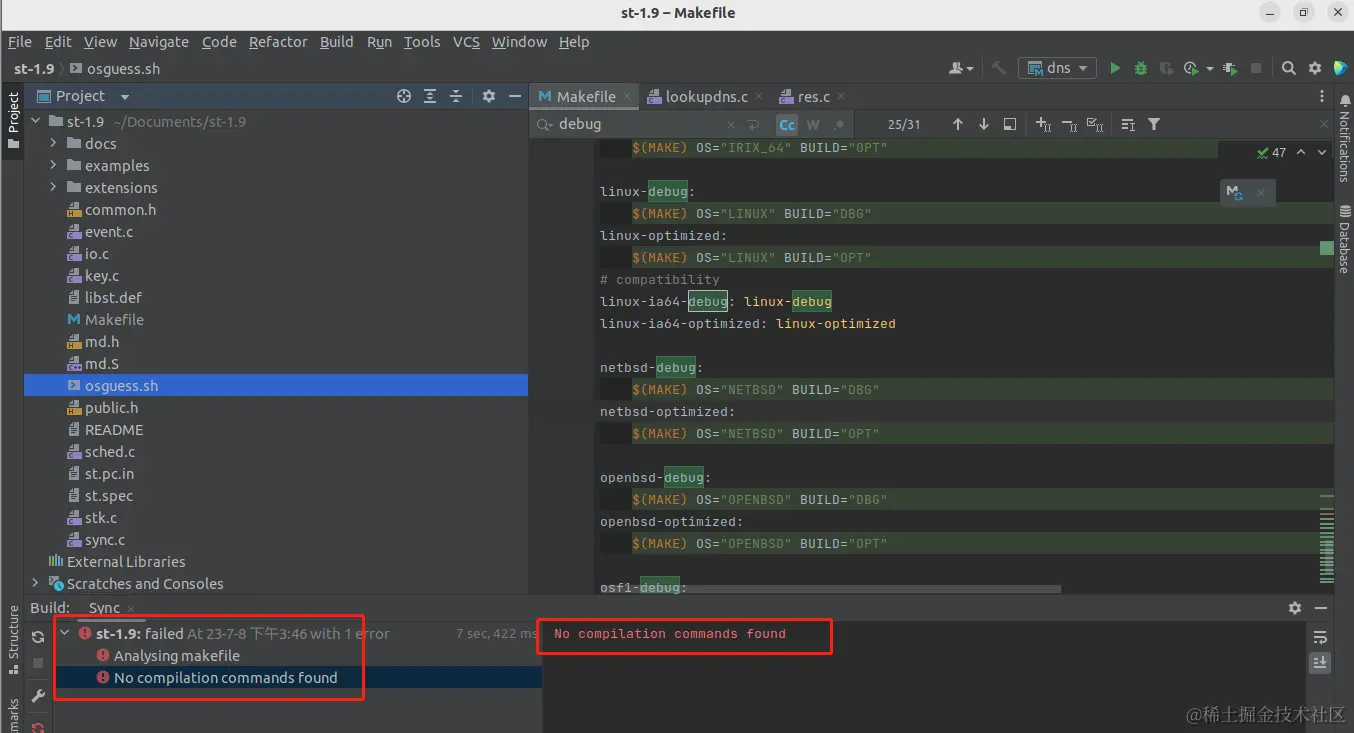This screenshot has width=1354, height=733.
Task: Open IDE settings gear in top toolbar
Action: point(1315,68)
